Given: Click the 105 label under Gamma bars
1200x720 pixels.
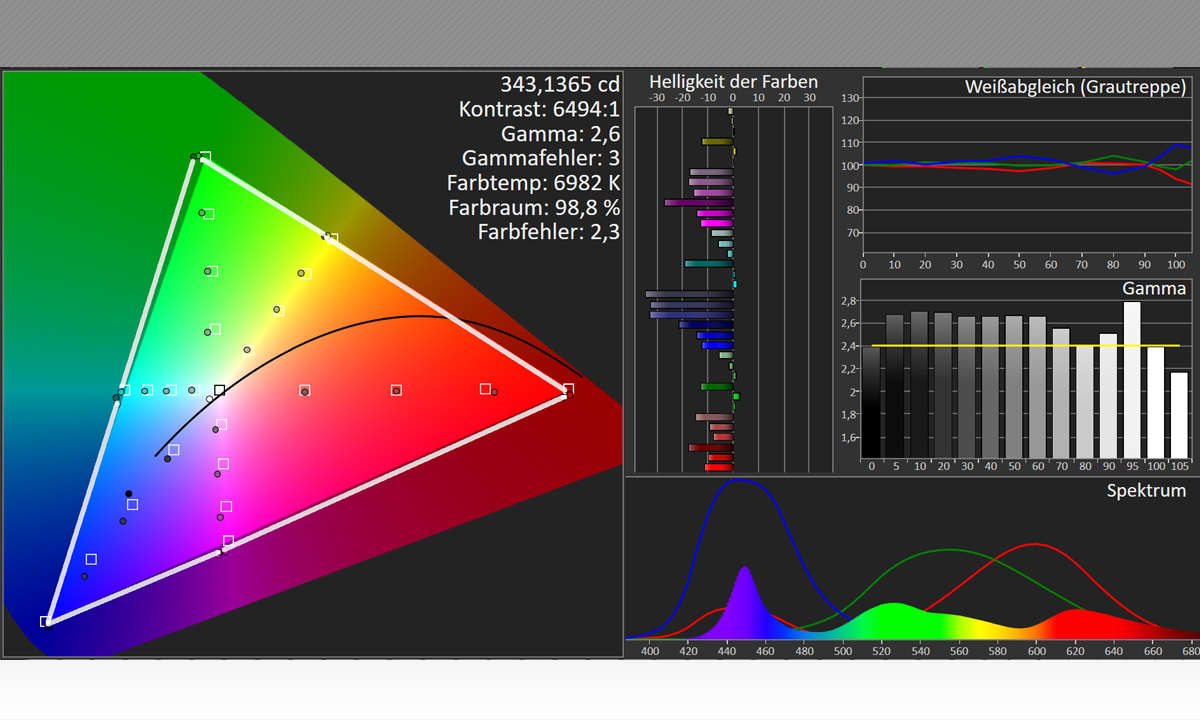Looking at the screenshot, I should point(1180,466).
